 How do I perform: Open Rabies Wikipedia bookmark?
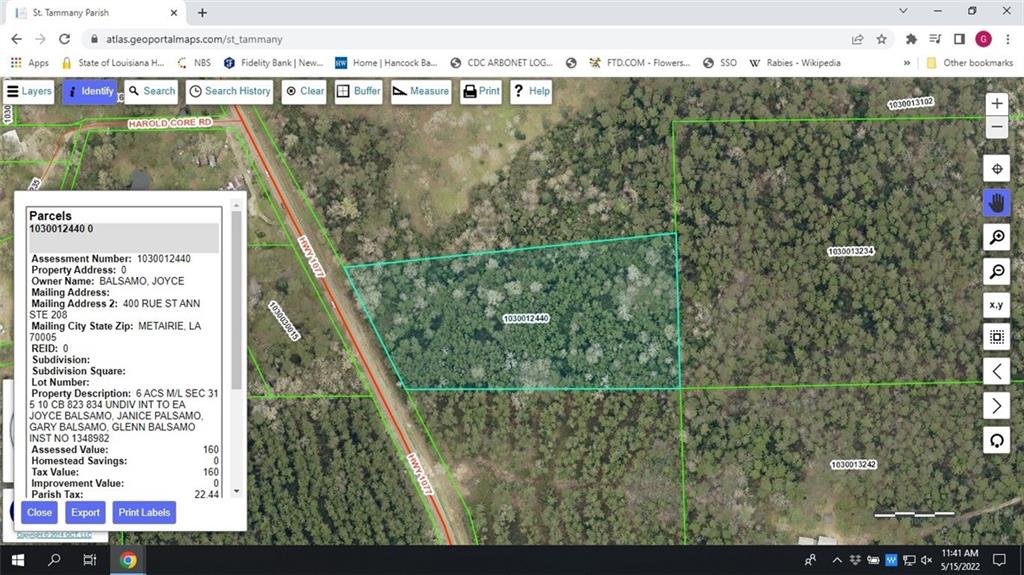point(795,63)
